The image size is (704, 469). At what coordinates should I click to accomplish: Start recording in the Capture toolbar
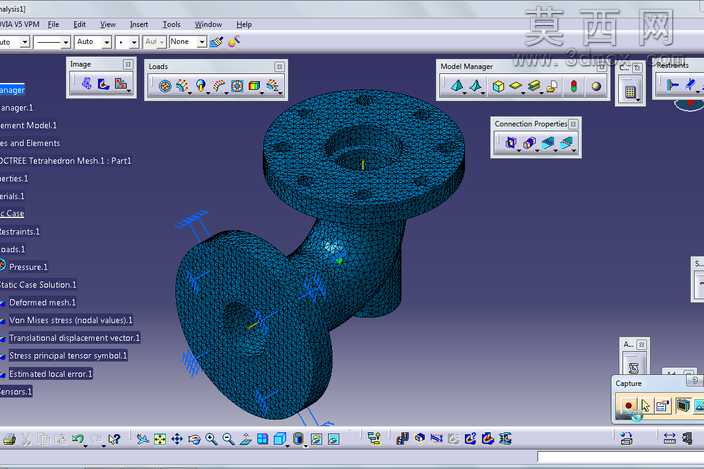(628, 406)
